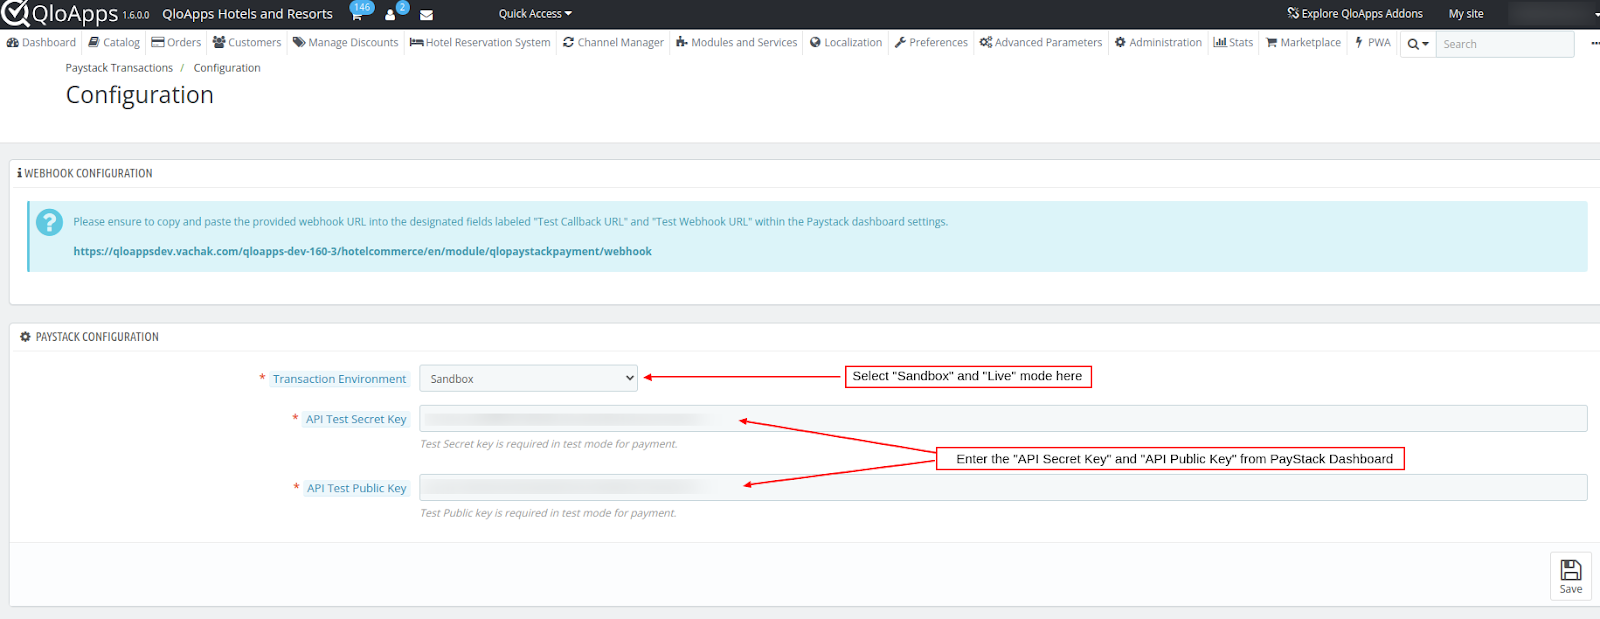Viewport: 1600px width, 619px height.
Task: Click the PWA lightning bolt icon
Action: point(1359,43)
